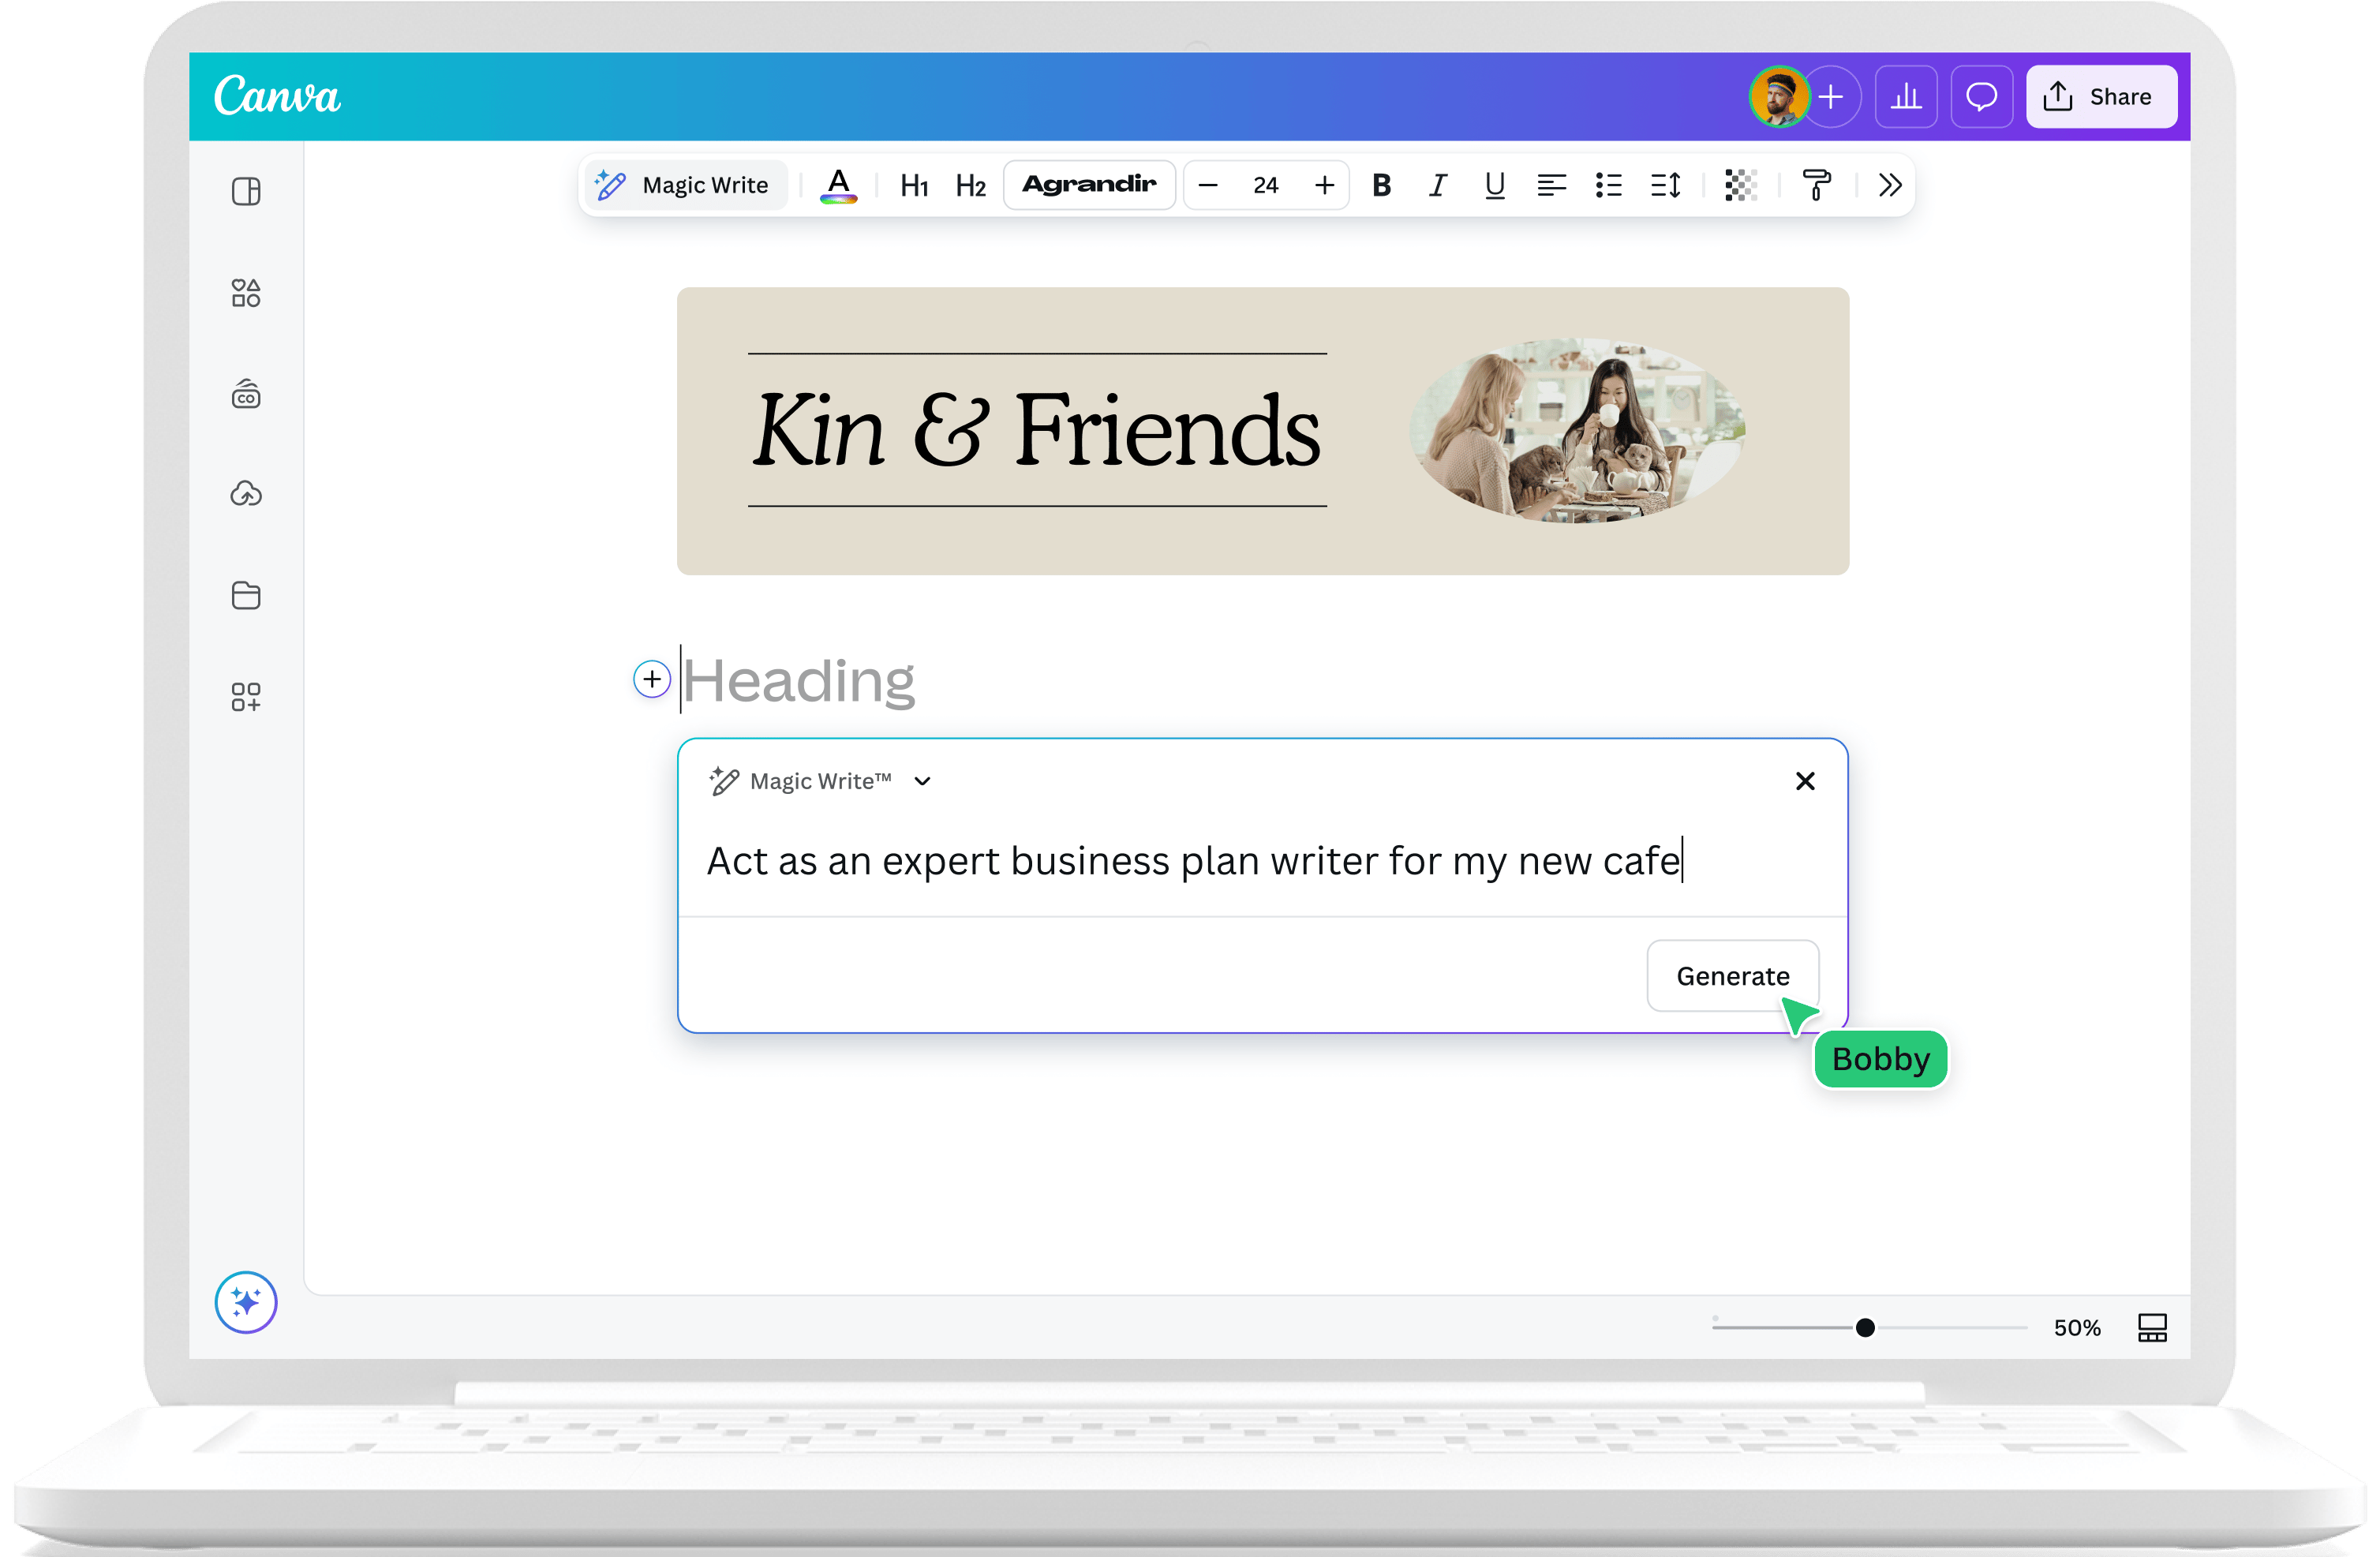
Task: Open the comments speech bubble
Action: click(x=1981, y=97)
